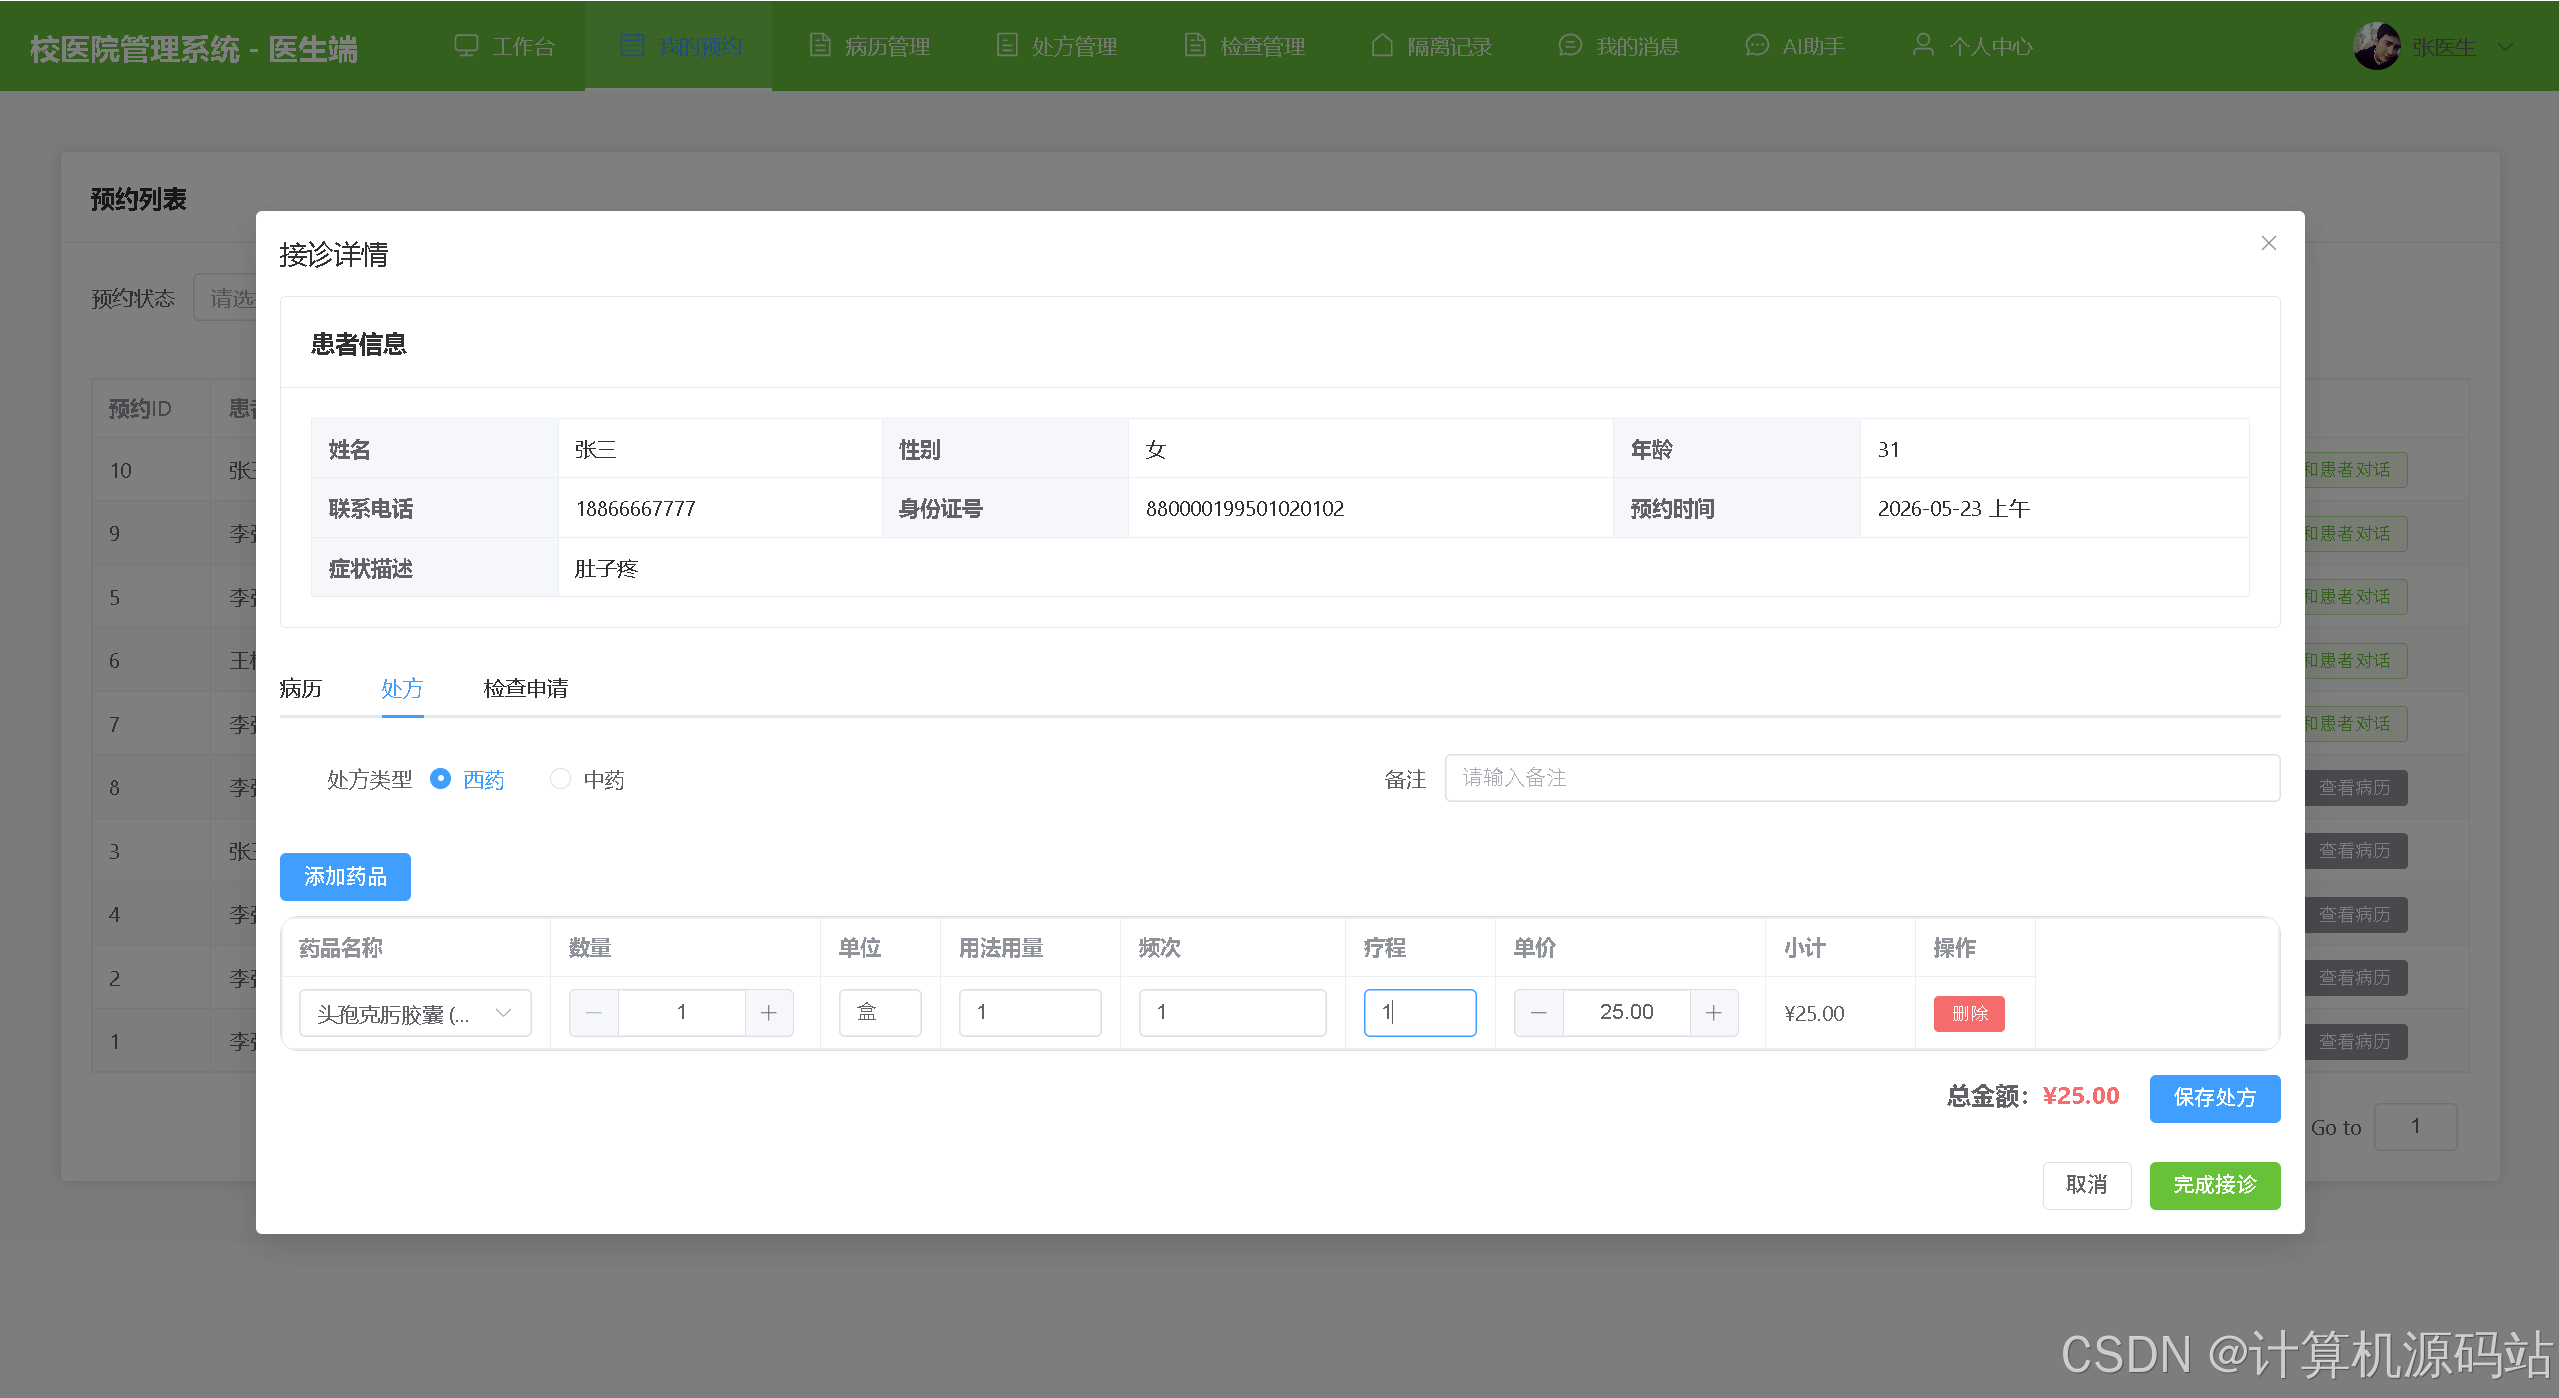
Task: Click the phone number 18866667777
Action: click(x=636, y=509)
